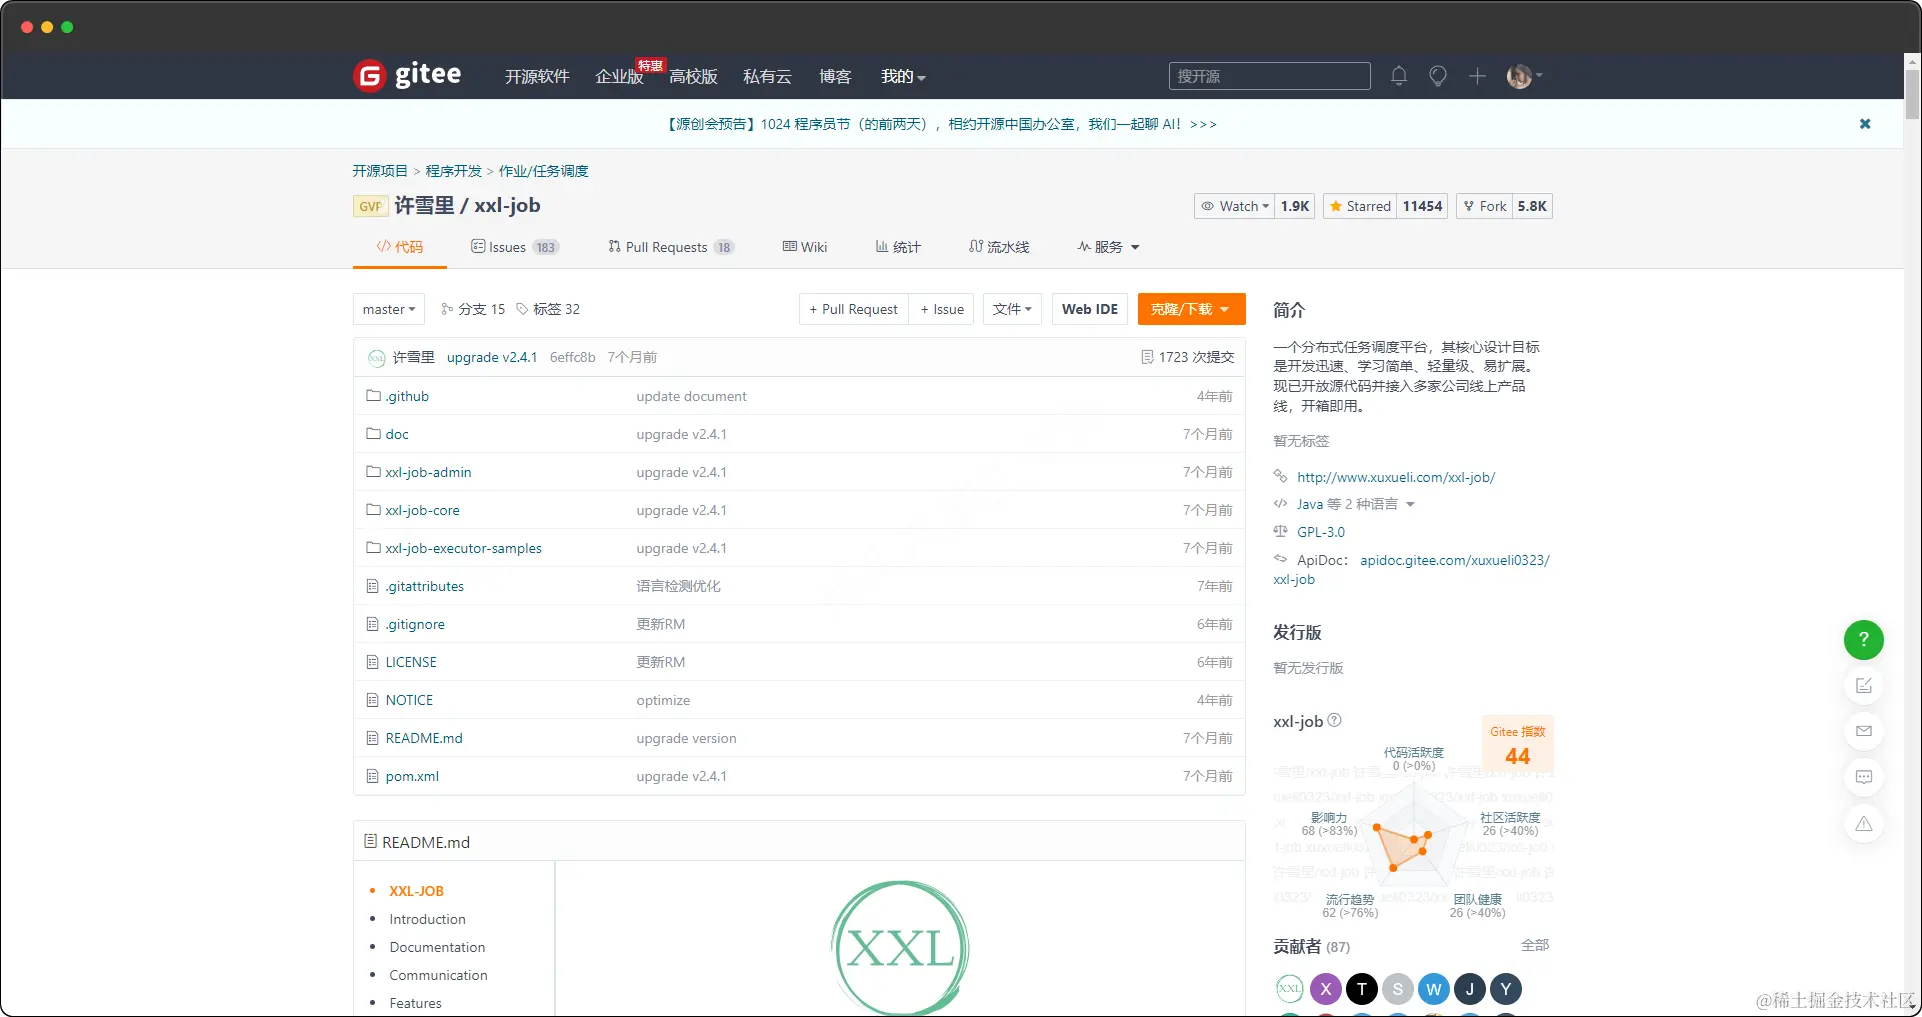Screen dimensions: 1922x1017
Task: Open the 克隆/下载 dropdown button
Action: click(1191, 309)
